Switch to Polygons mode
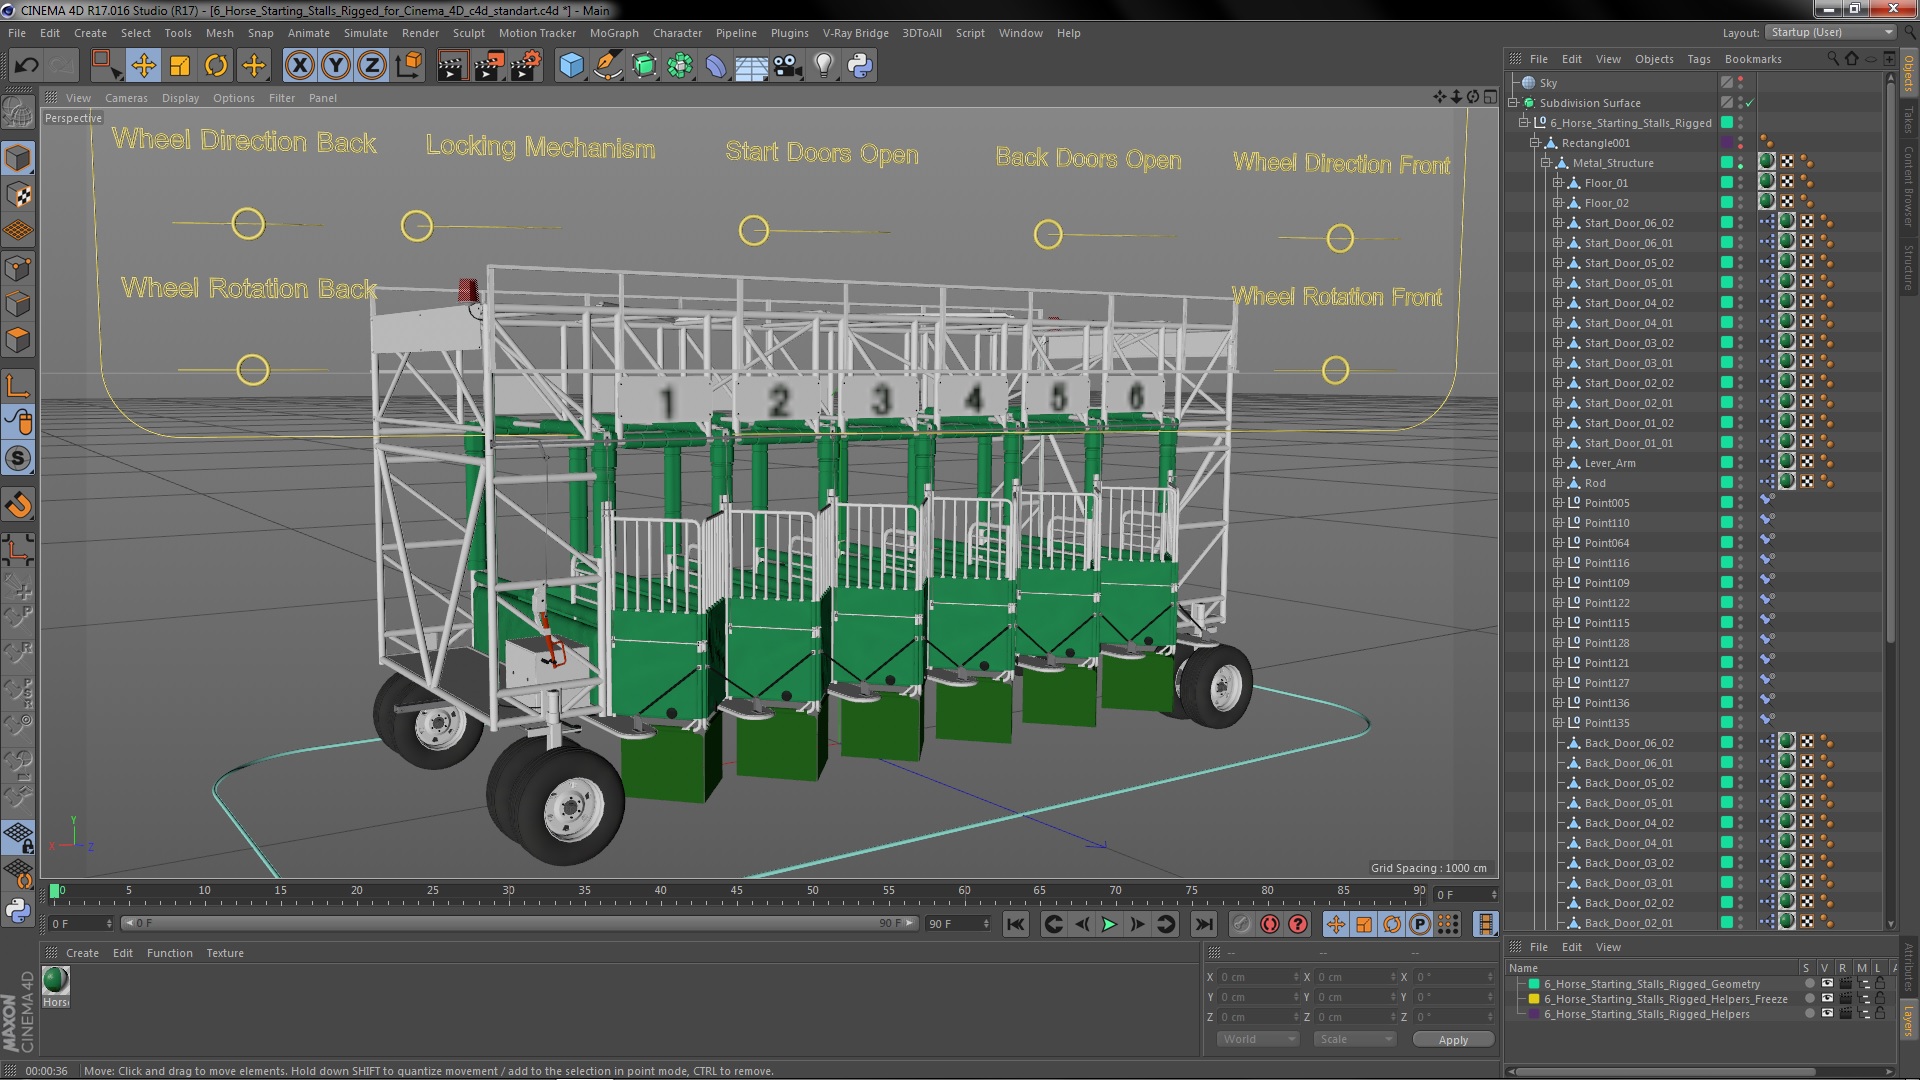Viewport: 1920px width, 1080px height. click(18, 341)
